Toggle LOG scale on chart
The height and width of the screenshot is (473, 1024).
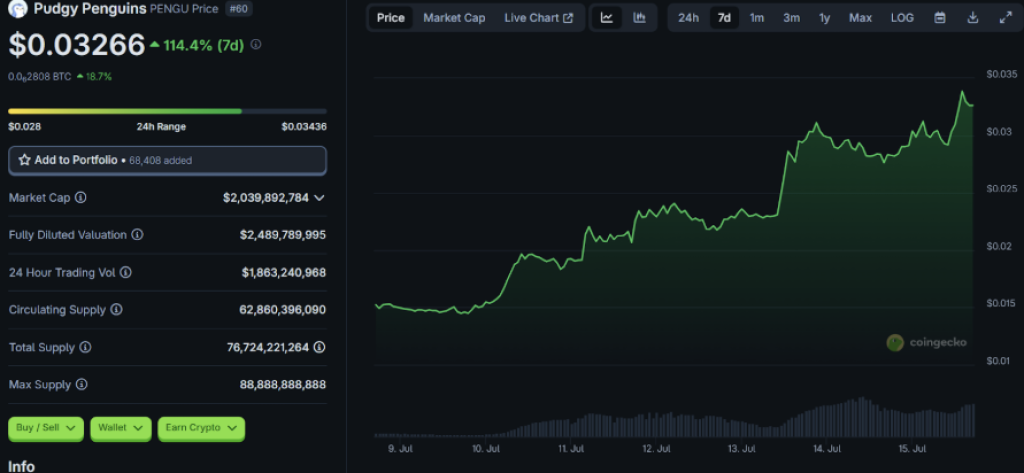coord(903,18)
